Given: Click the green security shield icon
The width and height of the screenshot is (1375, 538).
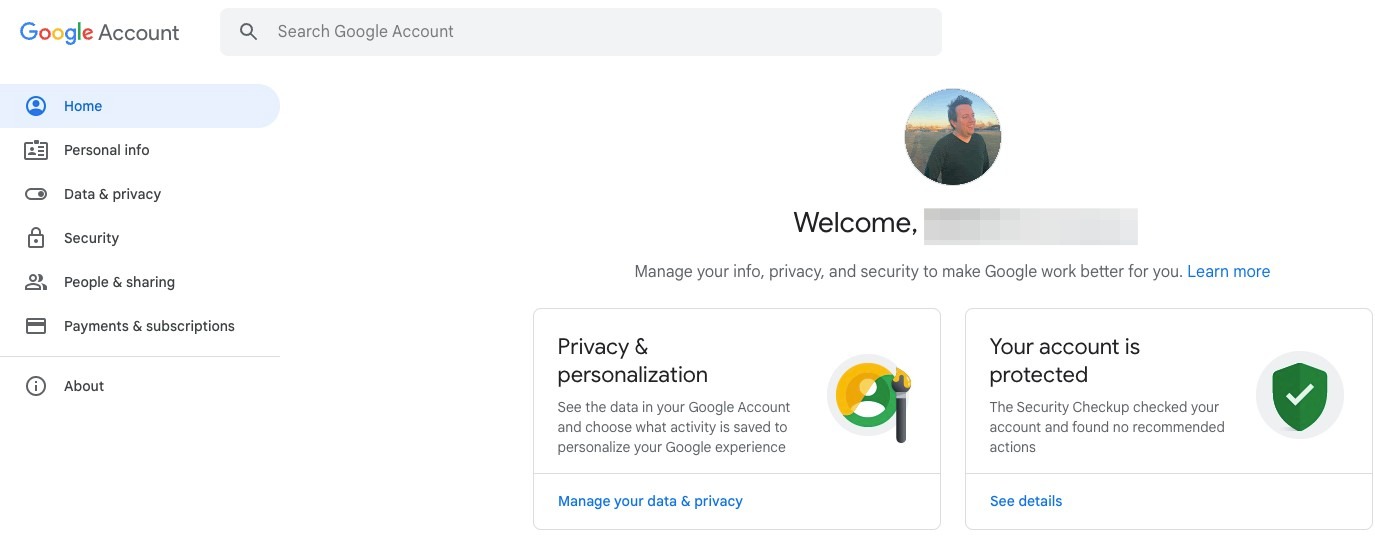Looking at the screenshot, I should pos(1299,395).
